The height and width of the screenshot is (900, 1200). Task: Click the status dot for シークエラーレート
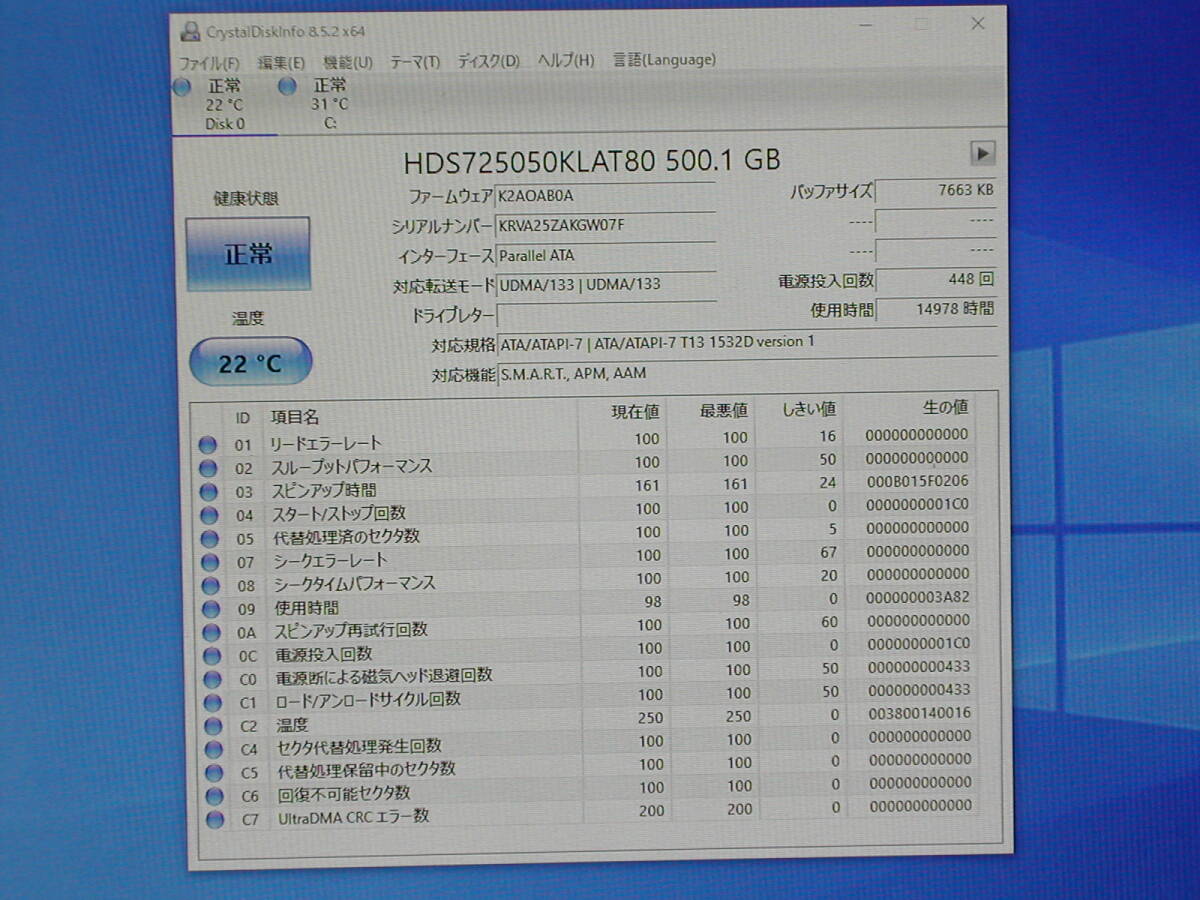[209, 562]
